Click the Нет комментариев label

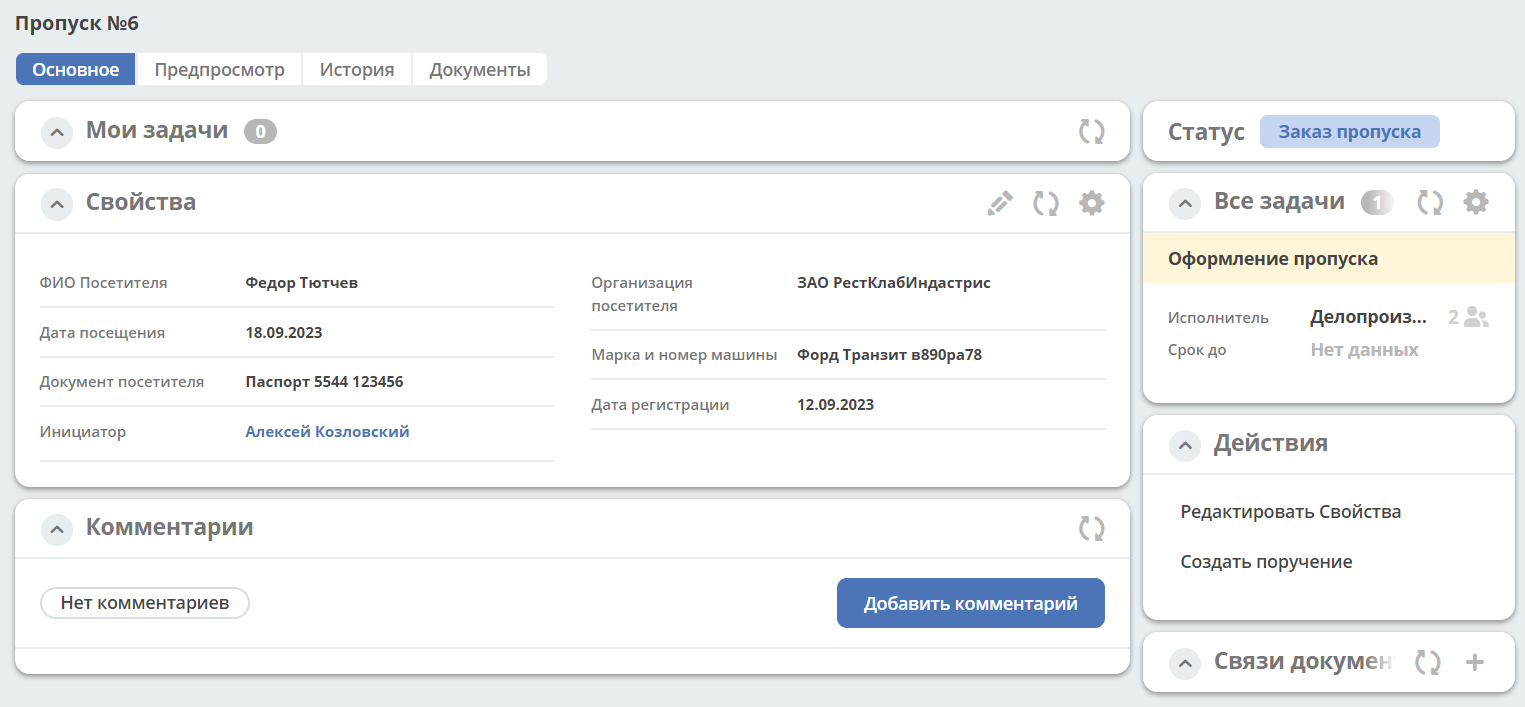[145, 603]
